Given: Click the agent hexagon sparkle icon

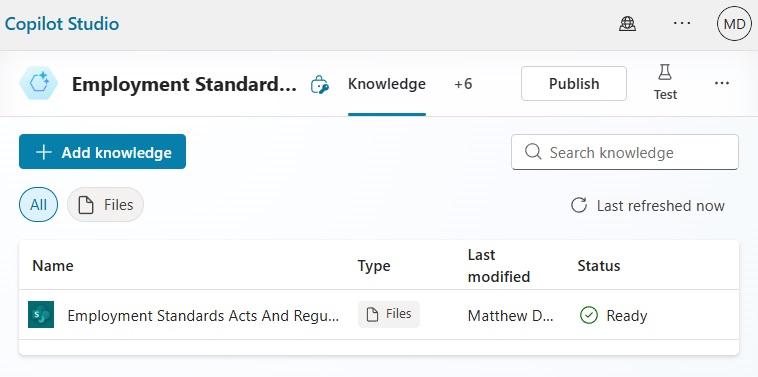Looking at the screenshot, I should click(x=39, y=84).
